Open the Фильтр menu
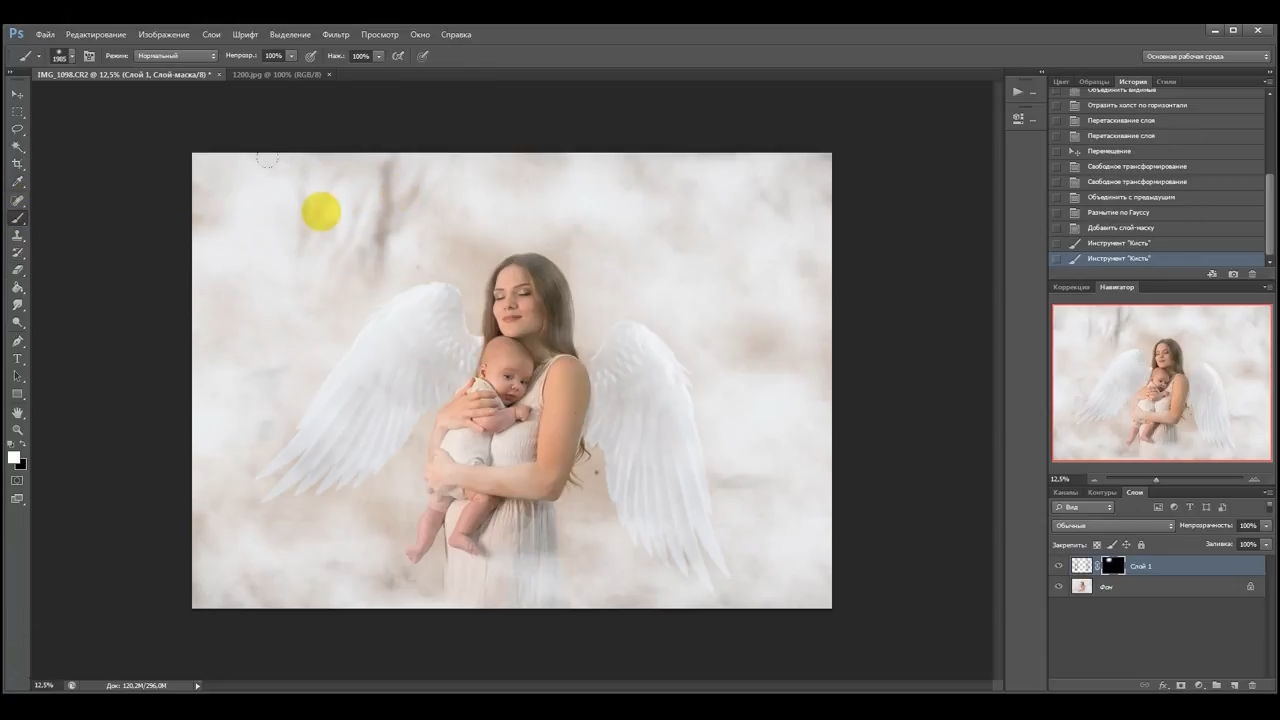 coord(336,34)
